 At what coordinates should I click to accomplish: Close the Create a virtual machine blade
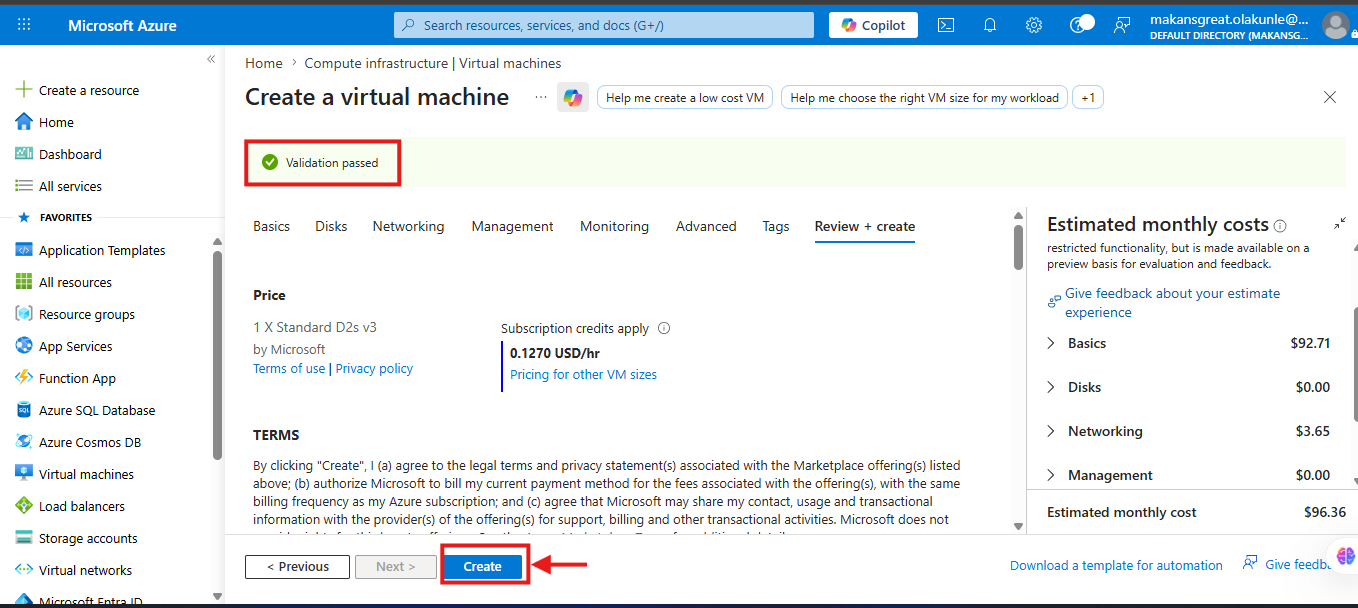click(1330, 97)
